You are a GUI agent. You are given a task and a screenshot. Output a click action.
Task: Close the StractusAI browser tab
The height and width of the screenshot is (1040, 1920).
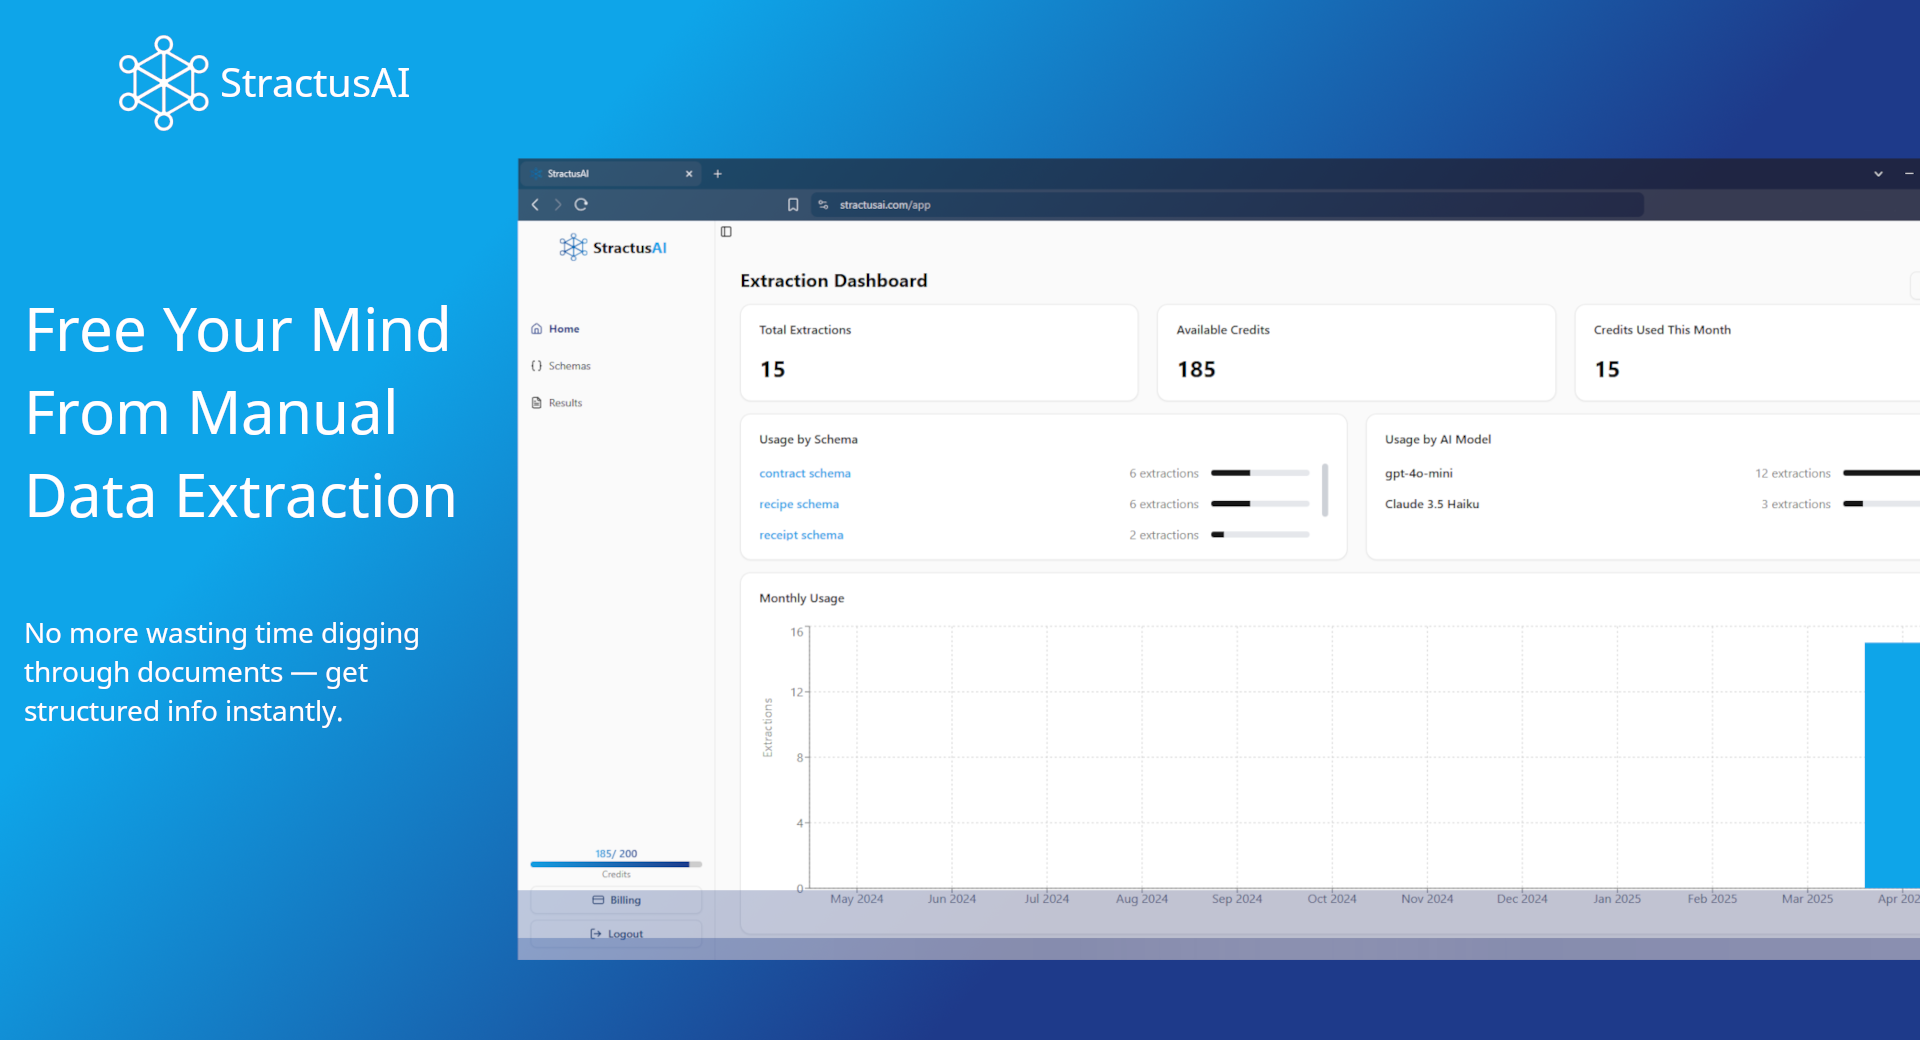point(689,174)
